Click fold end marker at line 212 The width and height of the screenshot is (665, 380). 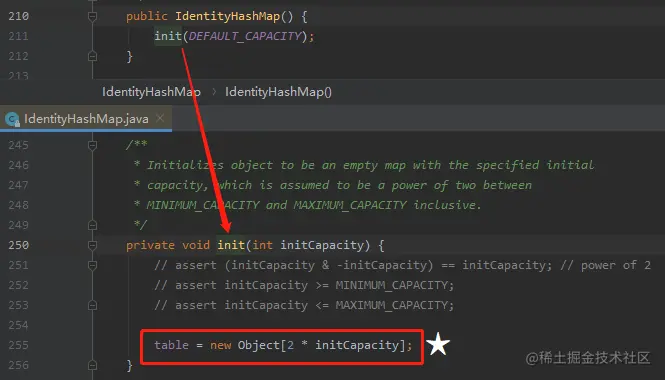pos(92,56)
